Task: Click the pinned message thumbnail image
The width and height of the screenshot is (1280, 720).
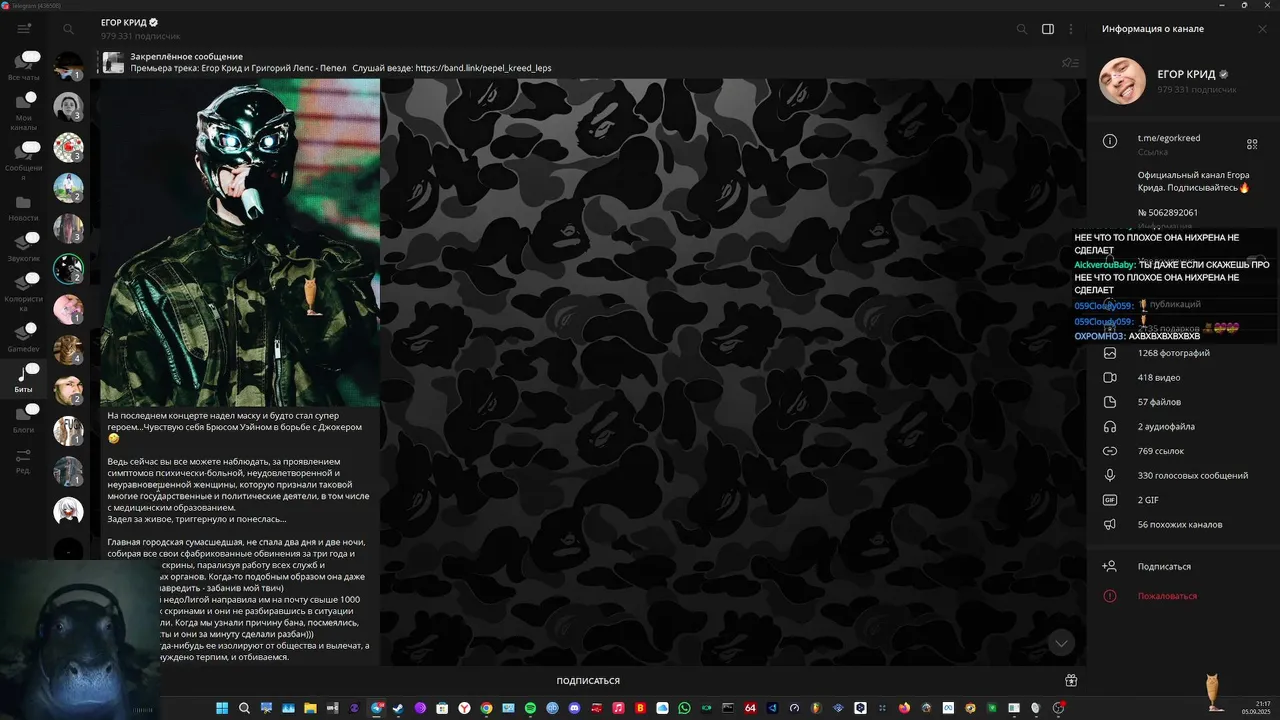Action: click(113, 63)
